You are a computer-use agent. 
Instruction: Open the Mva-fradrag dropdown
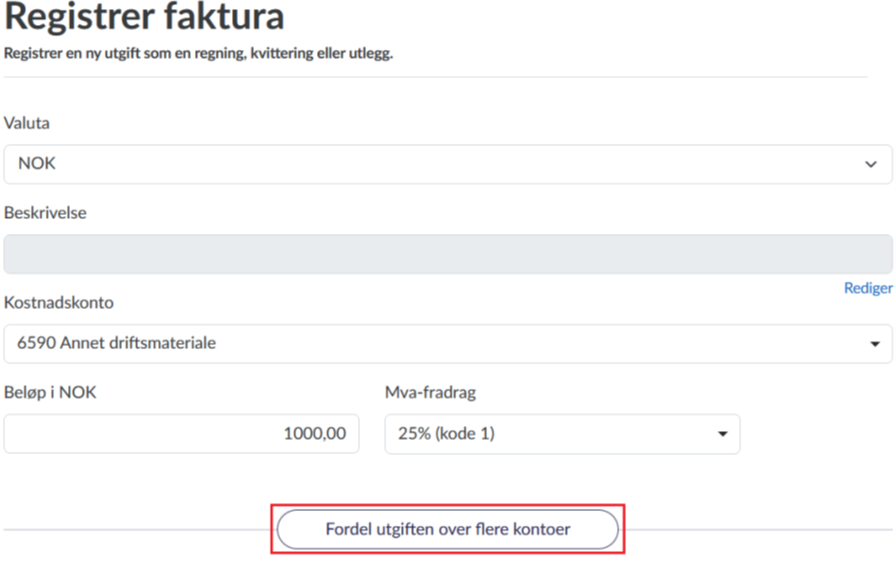click(562, 434)
